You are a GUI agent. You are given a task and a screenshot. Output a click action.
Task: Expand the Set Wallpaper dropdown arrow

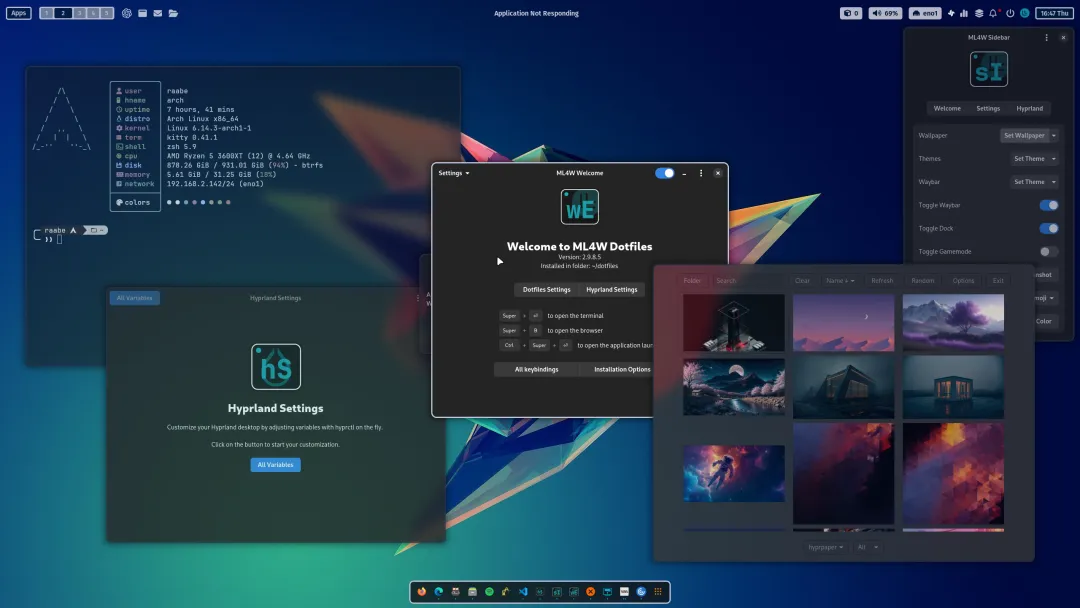coord(1054,136)
